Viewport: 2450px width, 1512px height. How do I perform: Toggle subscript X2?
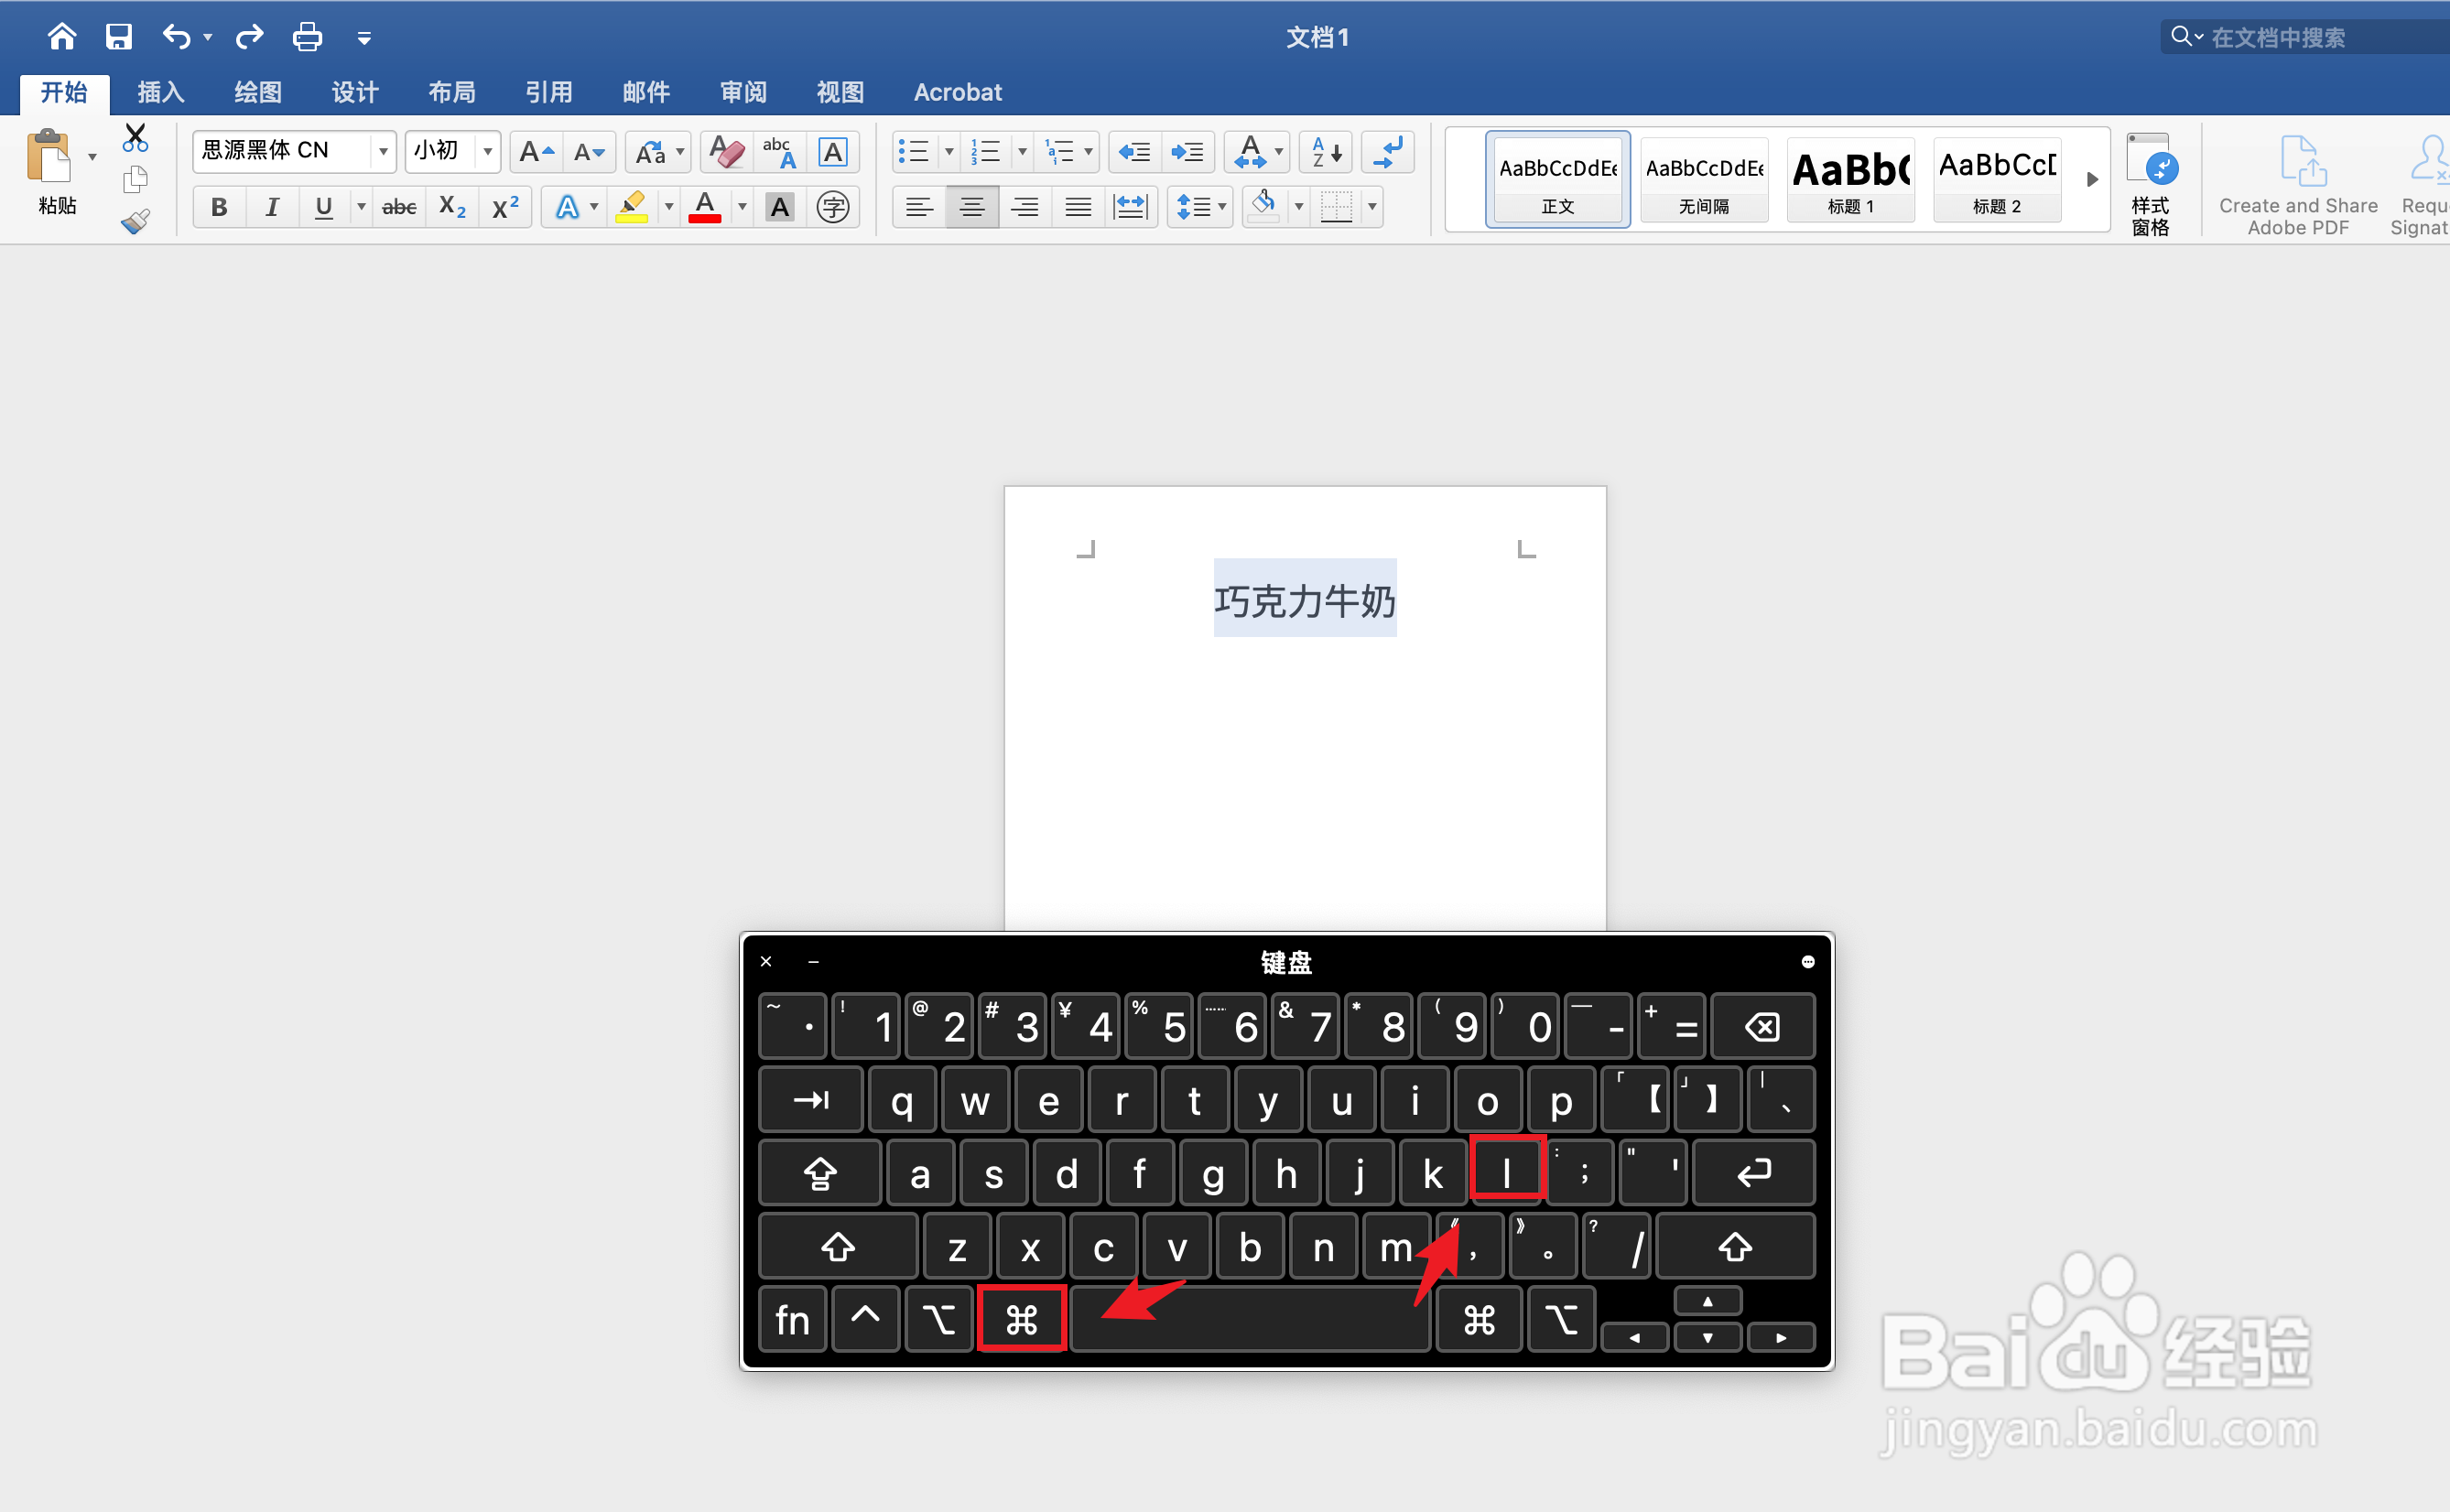tap(452, 207)
